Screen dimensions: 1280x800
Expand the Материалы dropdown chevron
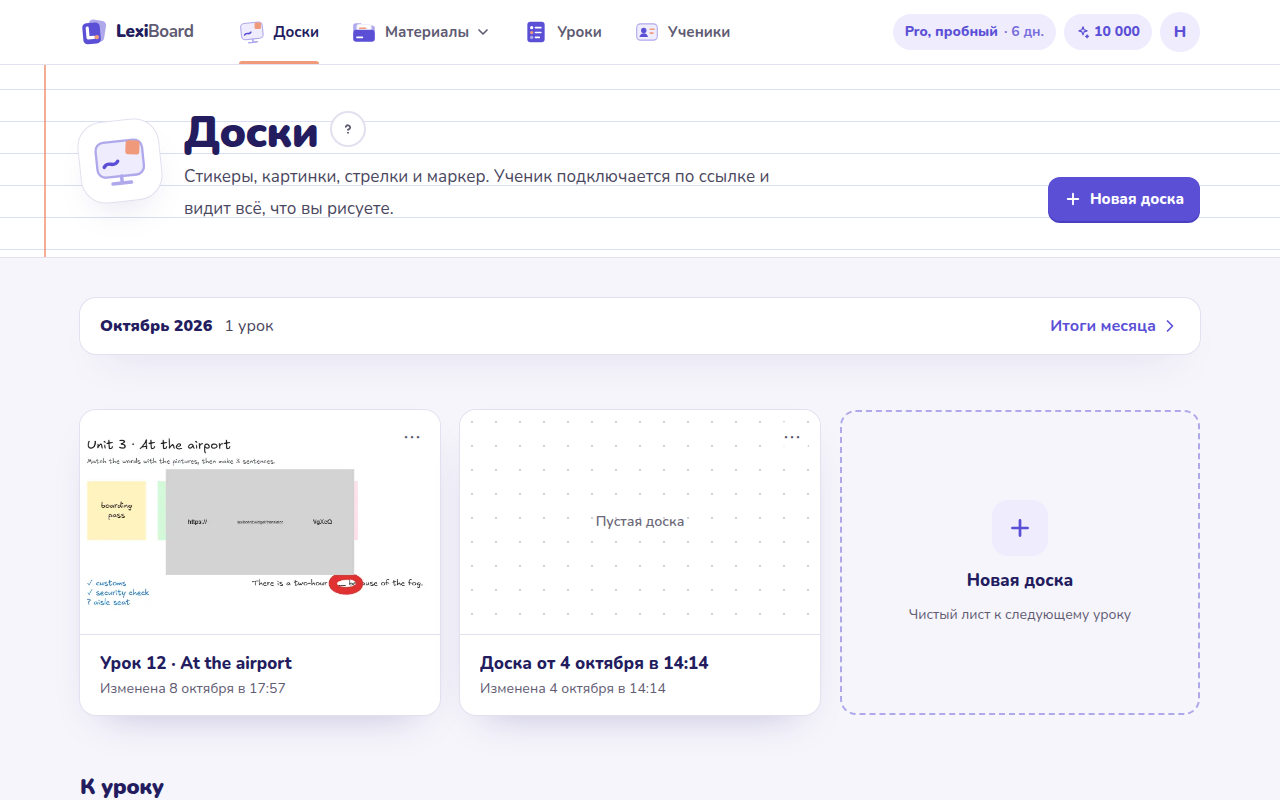(483, 32)
